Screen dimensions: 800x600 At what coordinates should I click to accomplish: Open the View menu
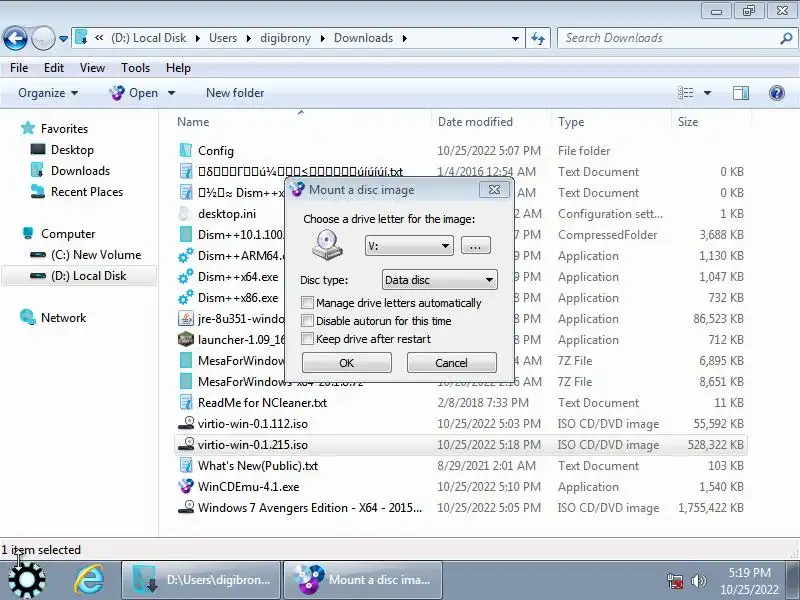pyautogui.click(x=92, y=68)
